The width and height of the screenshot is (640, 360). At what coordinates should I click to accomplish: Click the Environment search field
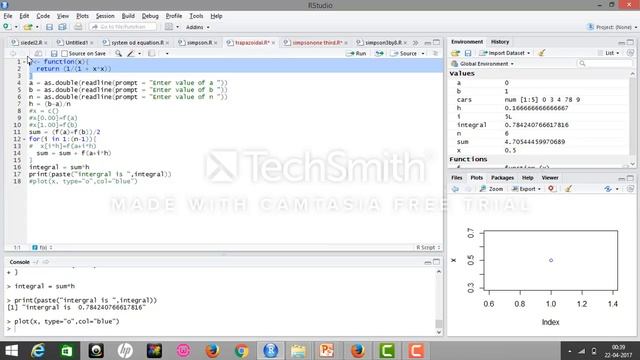point(606,64)
